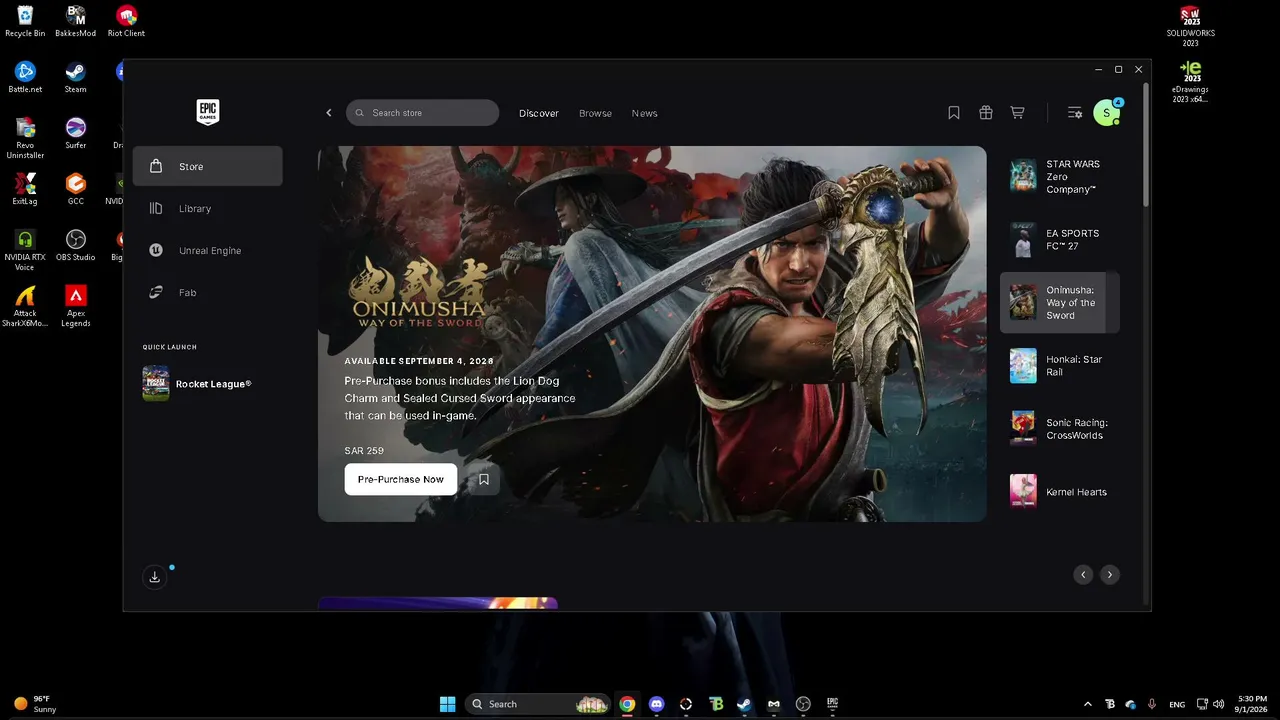Image resolution: width=1280 pixels, height=720 pixels.
Task: Select Sonic Racing: CrossWorlds in featured list
Action: (x=1060, y=428)
